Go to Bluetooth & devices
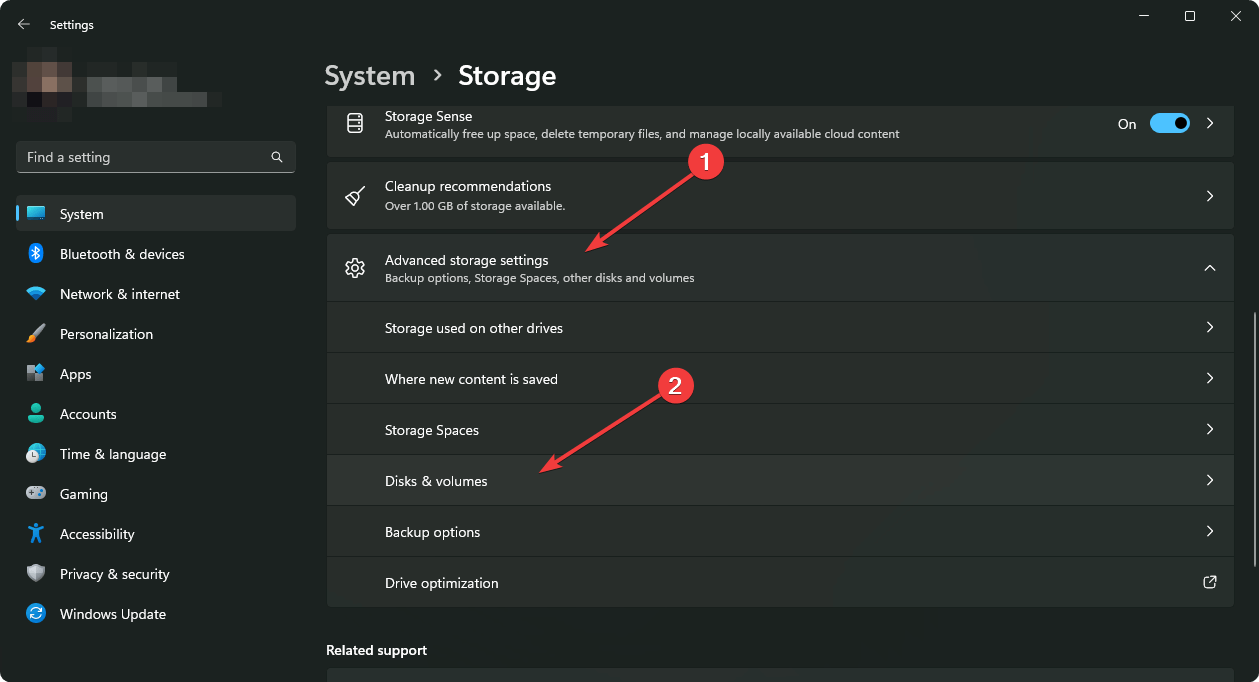Image resolution: width=1259 pixels, height=682 pixels. tap(156, 254)
